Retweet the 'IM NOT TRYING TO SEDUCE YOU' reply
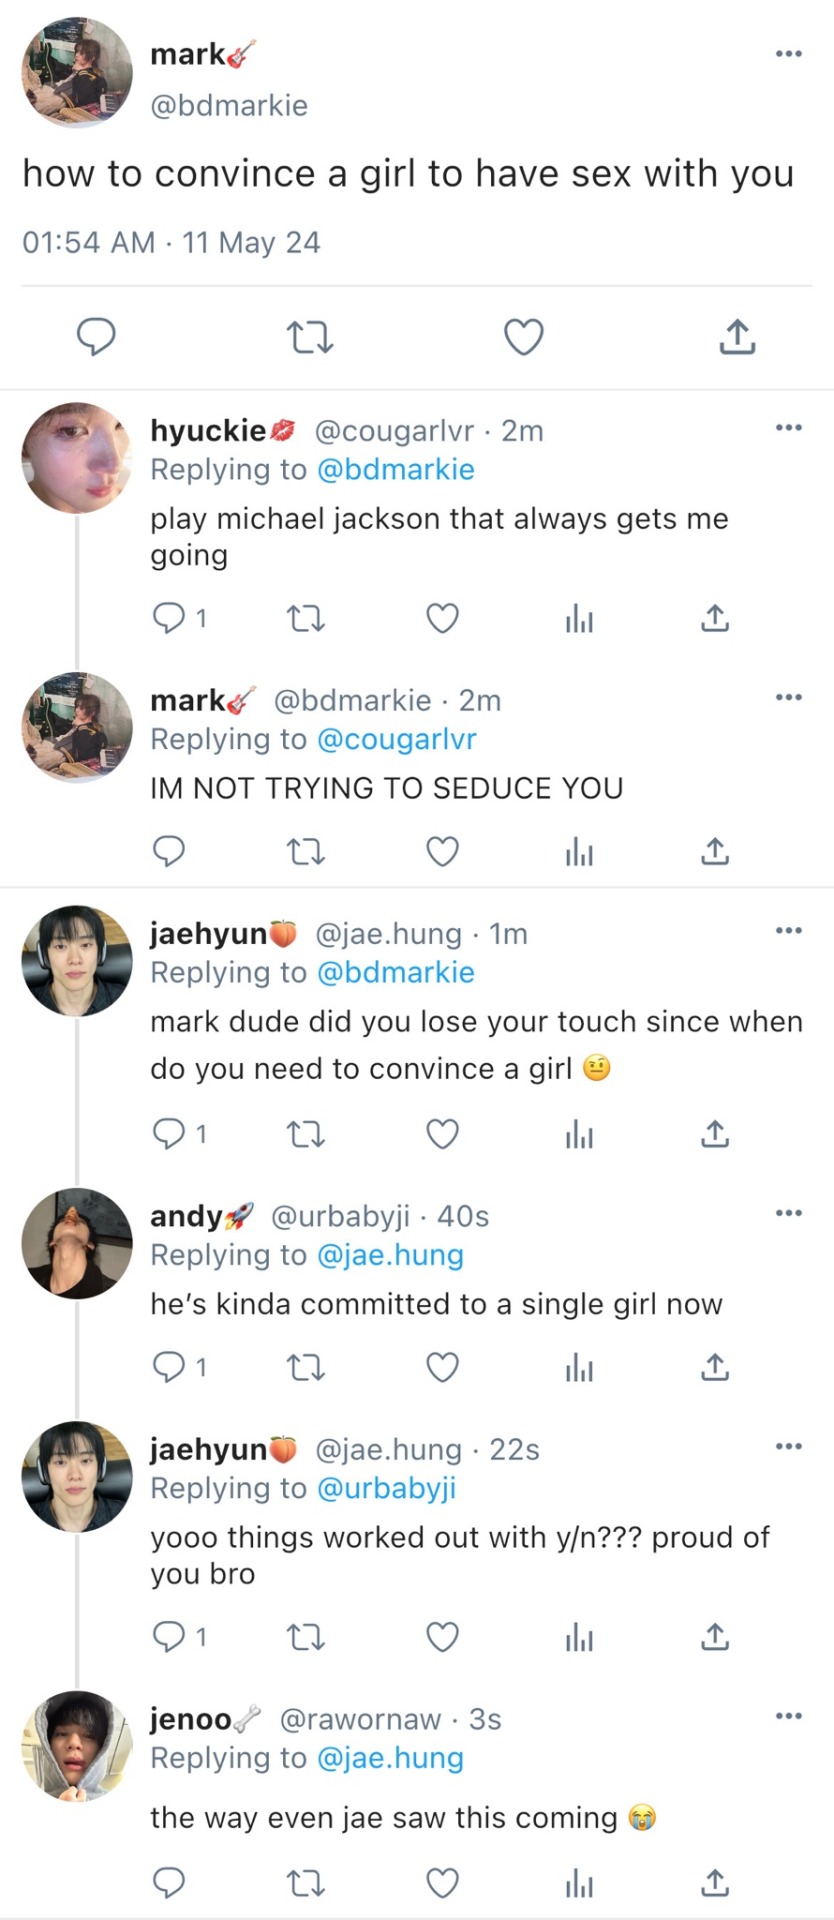Screen dimensions: 834x1920 point(305,852)
